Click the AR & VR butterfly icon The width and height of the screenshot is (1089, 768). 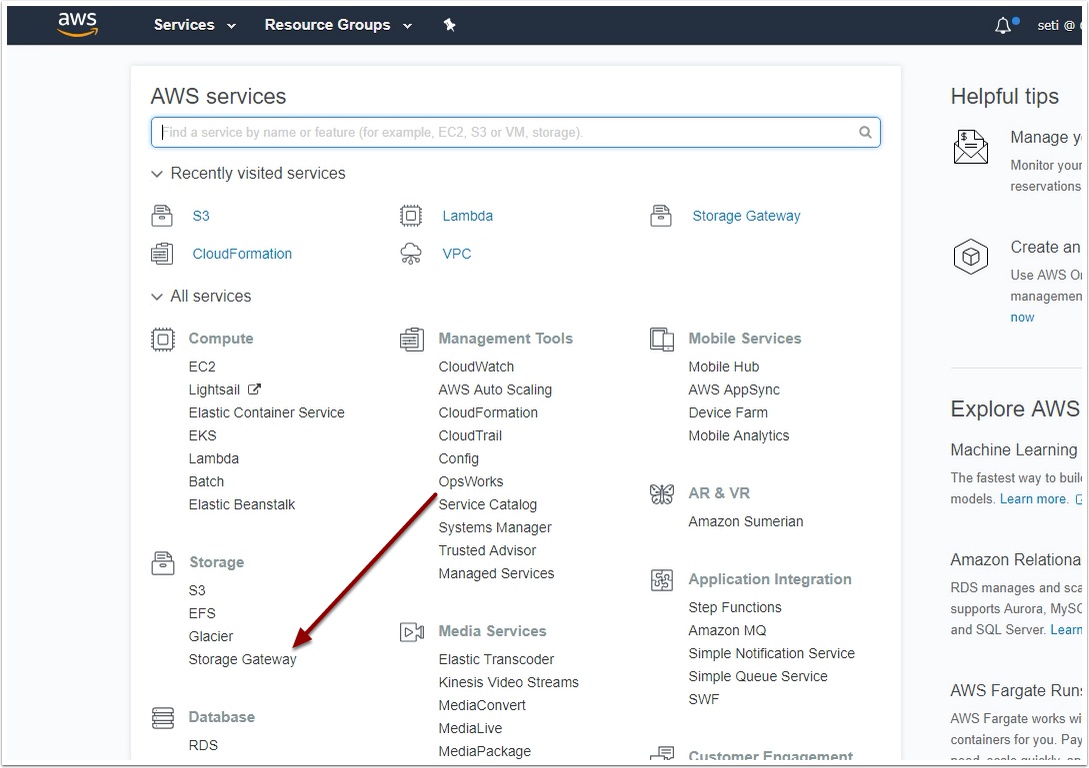(662, 494)
